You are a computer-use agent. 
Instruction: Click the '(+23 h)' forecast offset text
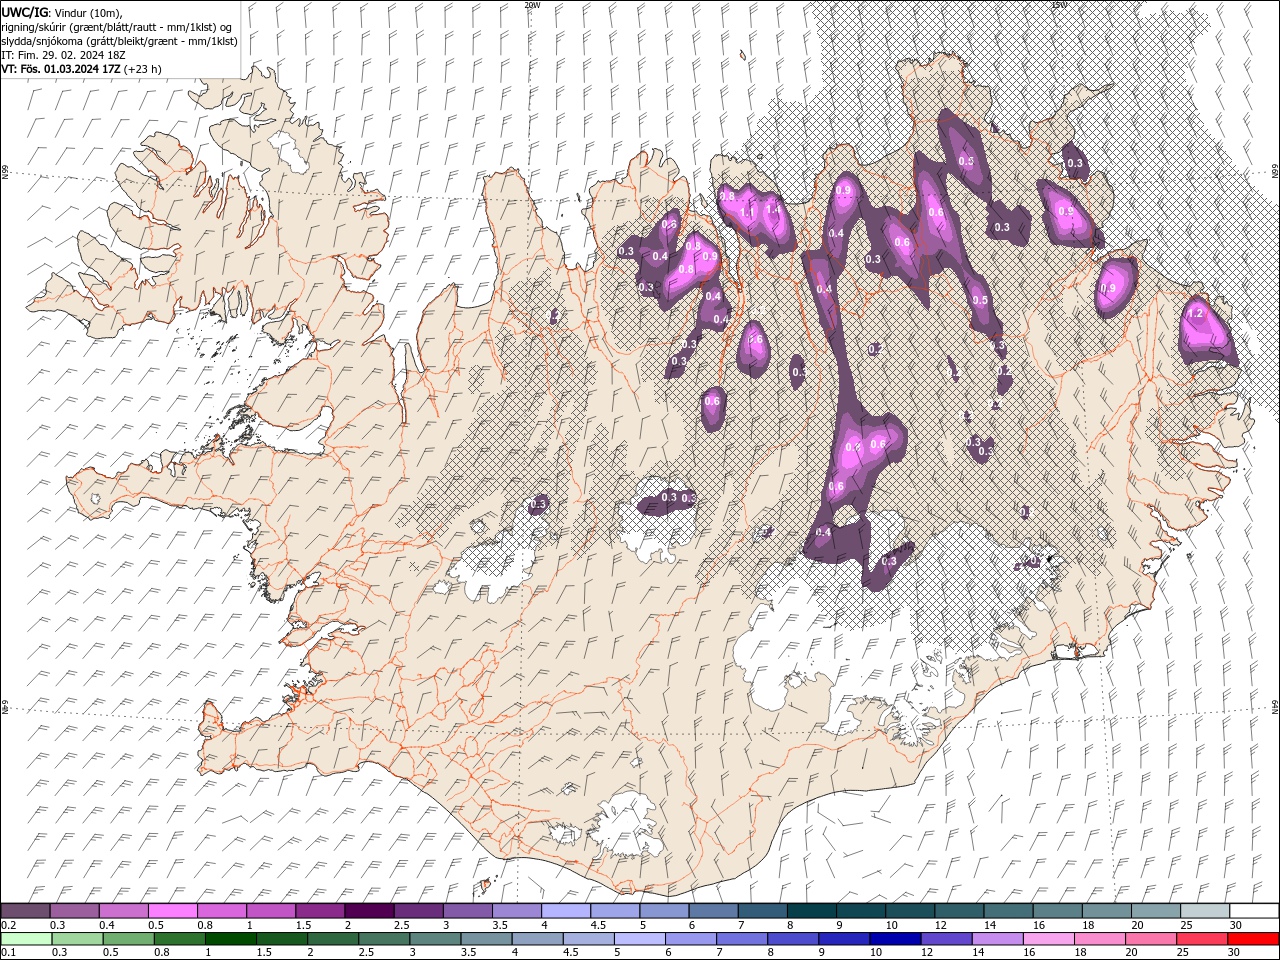pyautogui.click(x=143, y=69)
